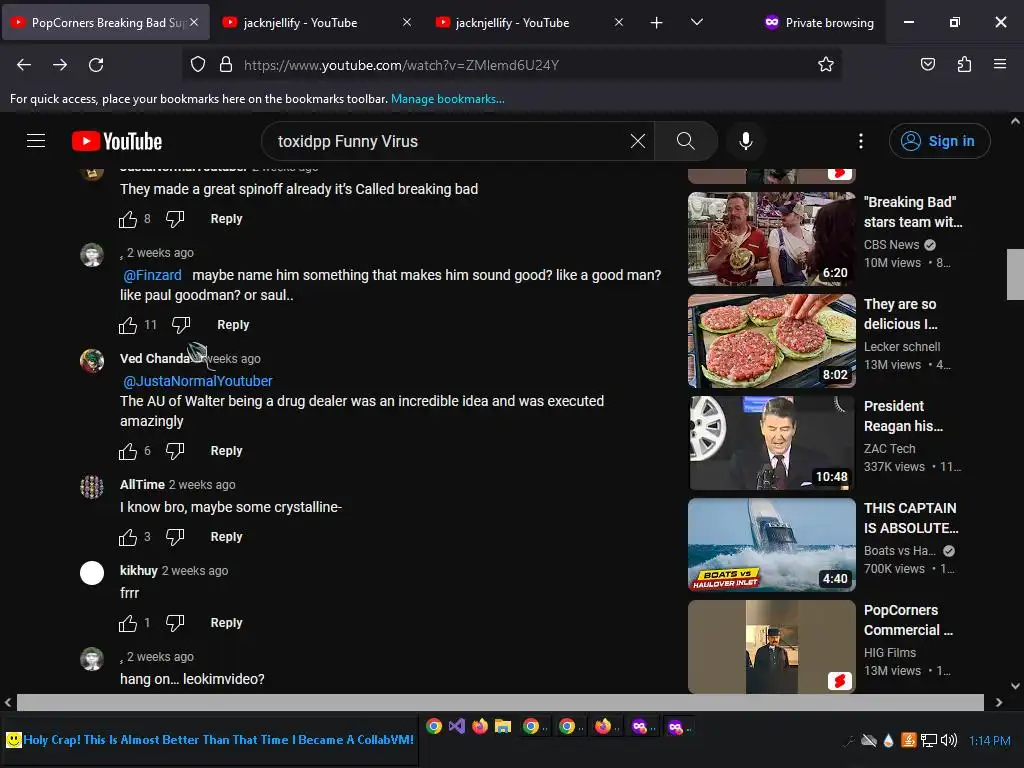Screen dimensions: 1024x768
Task: Focus the browser URL address bar
Action: pos(511,65)
